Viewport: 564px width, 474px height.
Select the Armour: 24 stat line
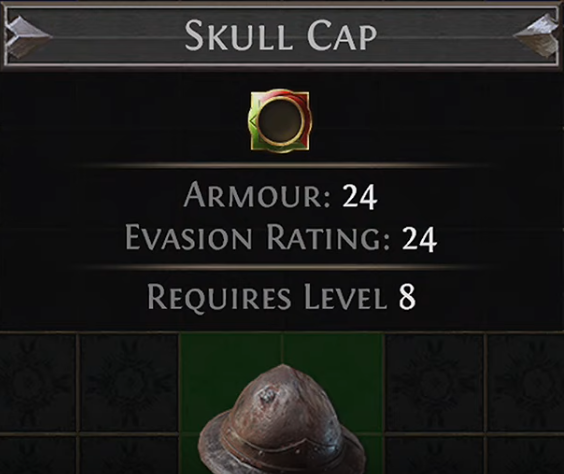(281, 196)
